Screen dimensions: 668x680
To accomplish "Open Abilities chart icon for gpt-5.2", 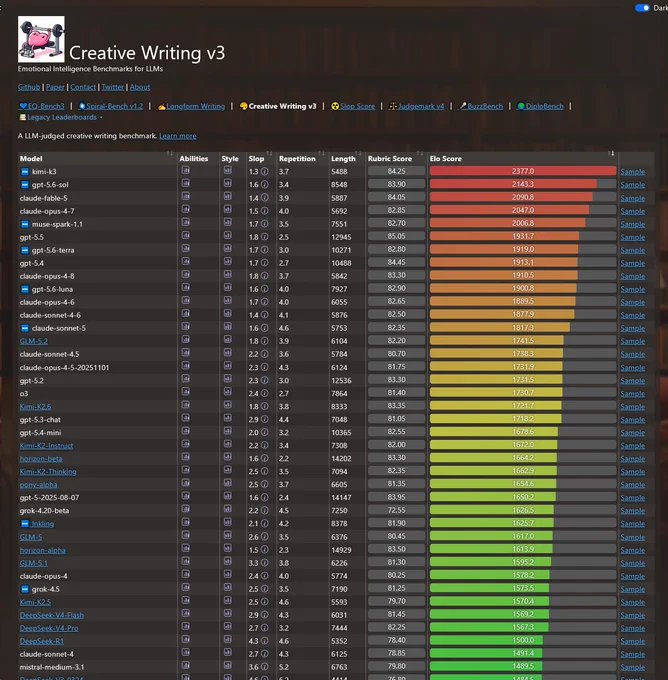I will pyautogui.click(x=185, y=379).
